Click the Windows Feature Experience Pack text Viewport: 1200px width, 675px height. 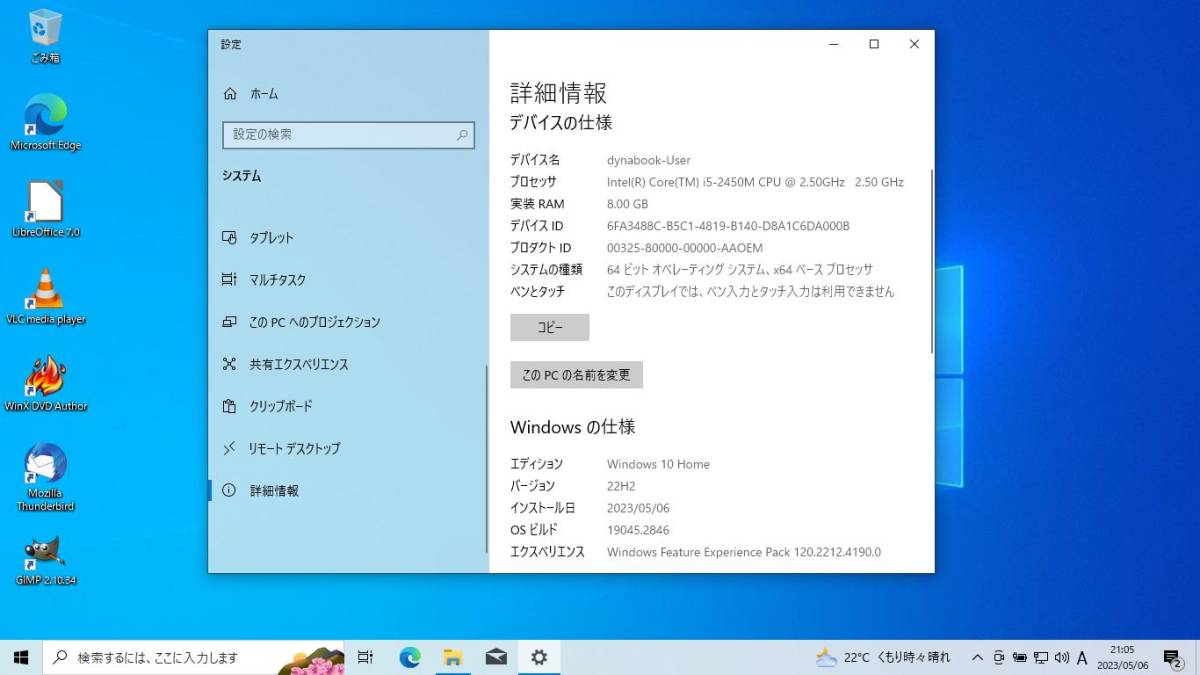point(744,552)
